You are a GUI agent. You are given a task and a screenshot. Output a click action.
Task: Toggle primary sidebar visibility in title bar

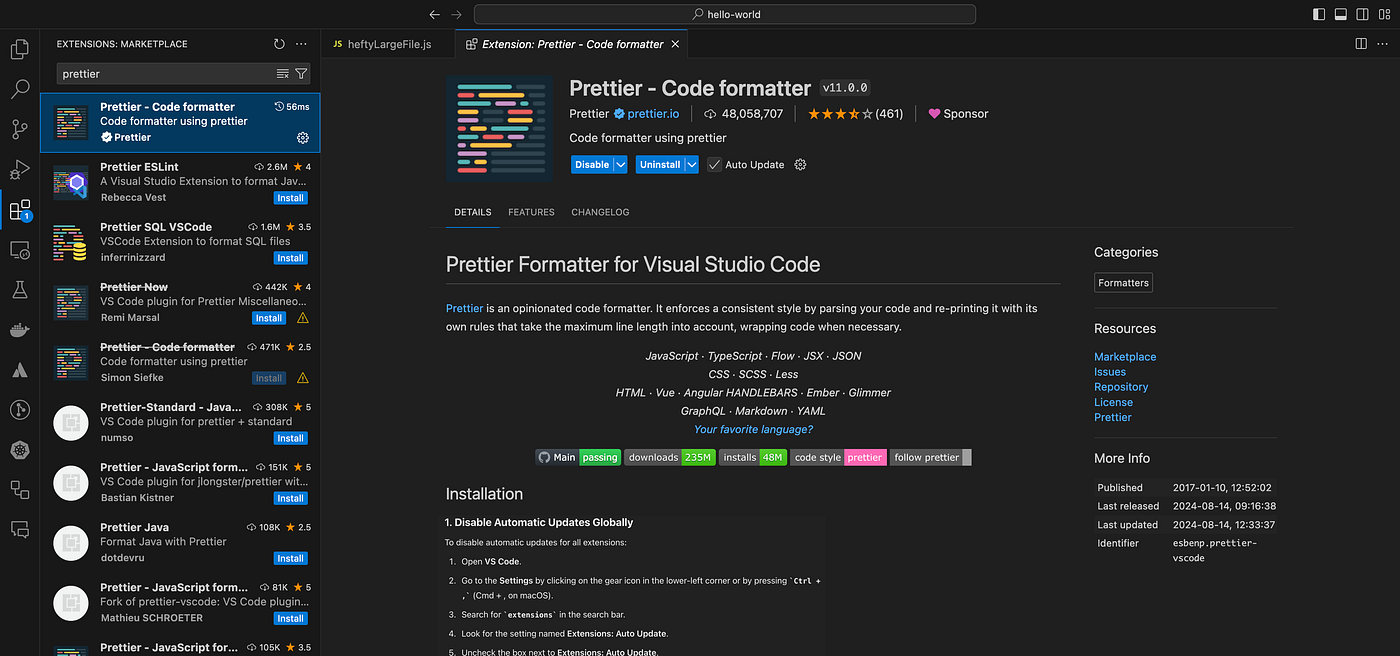[1319, 15]
